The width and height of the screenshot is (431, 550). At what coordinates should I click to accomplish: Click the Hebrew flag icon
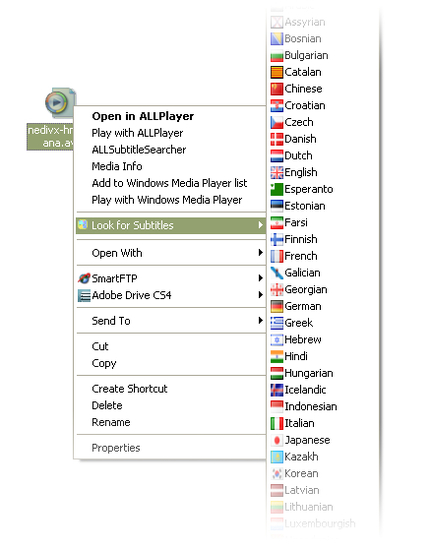277,340
